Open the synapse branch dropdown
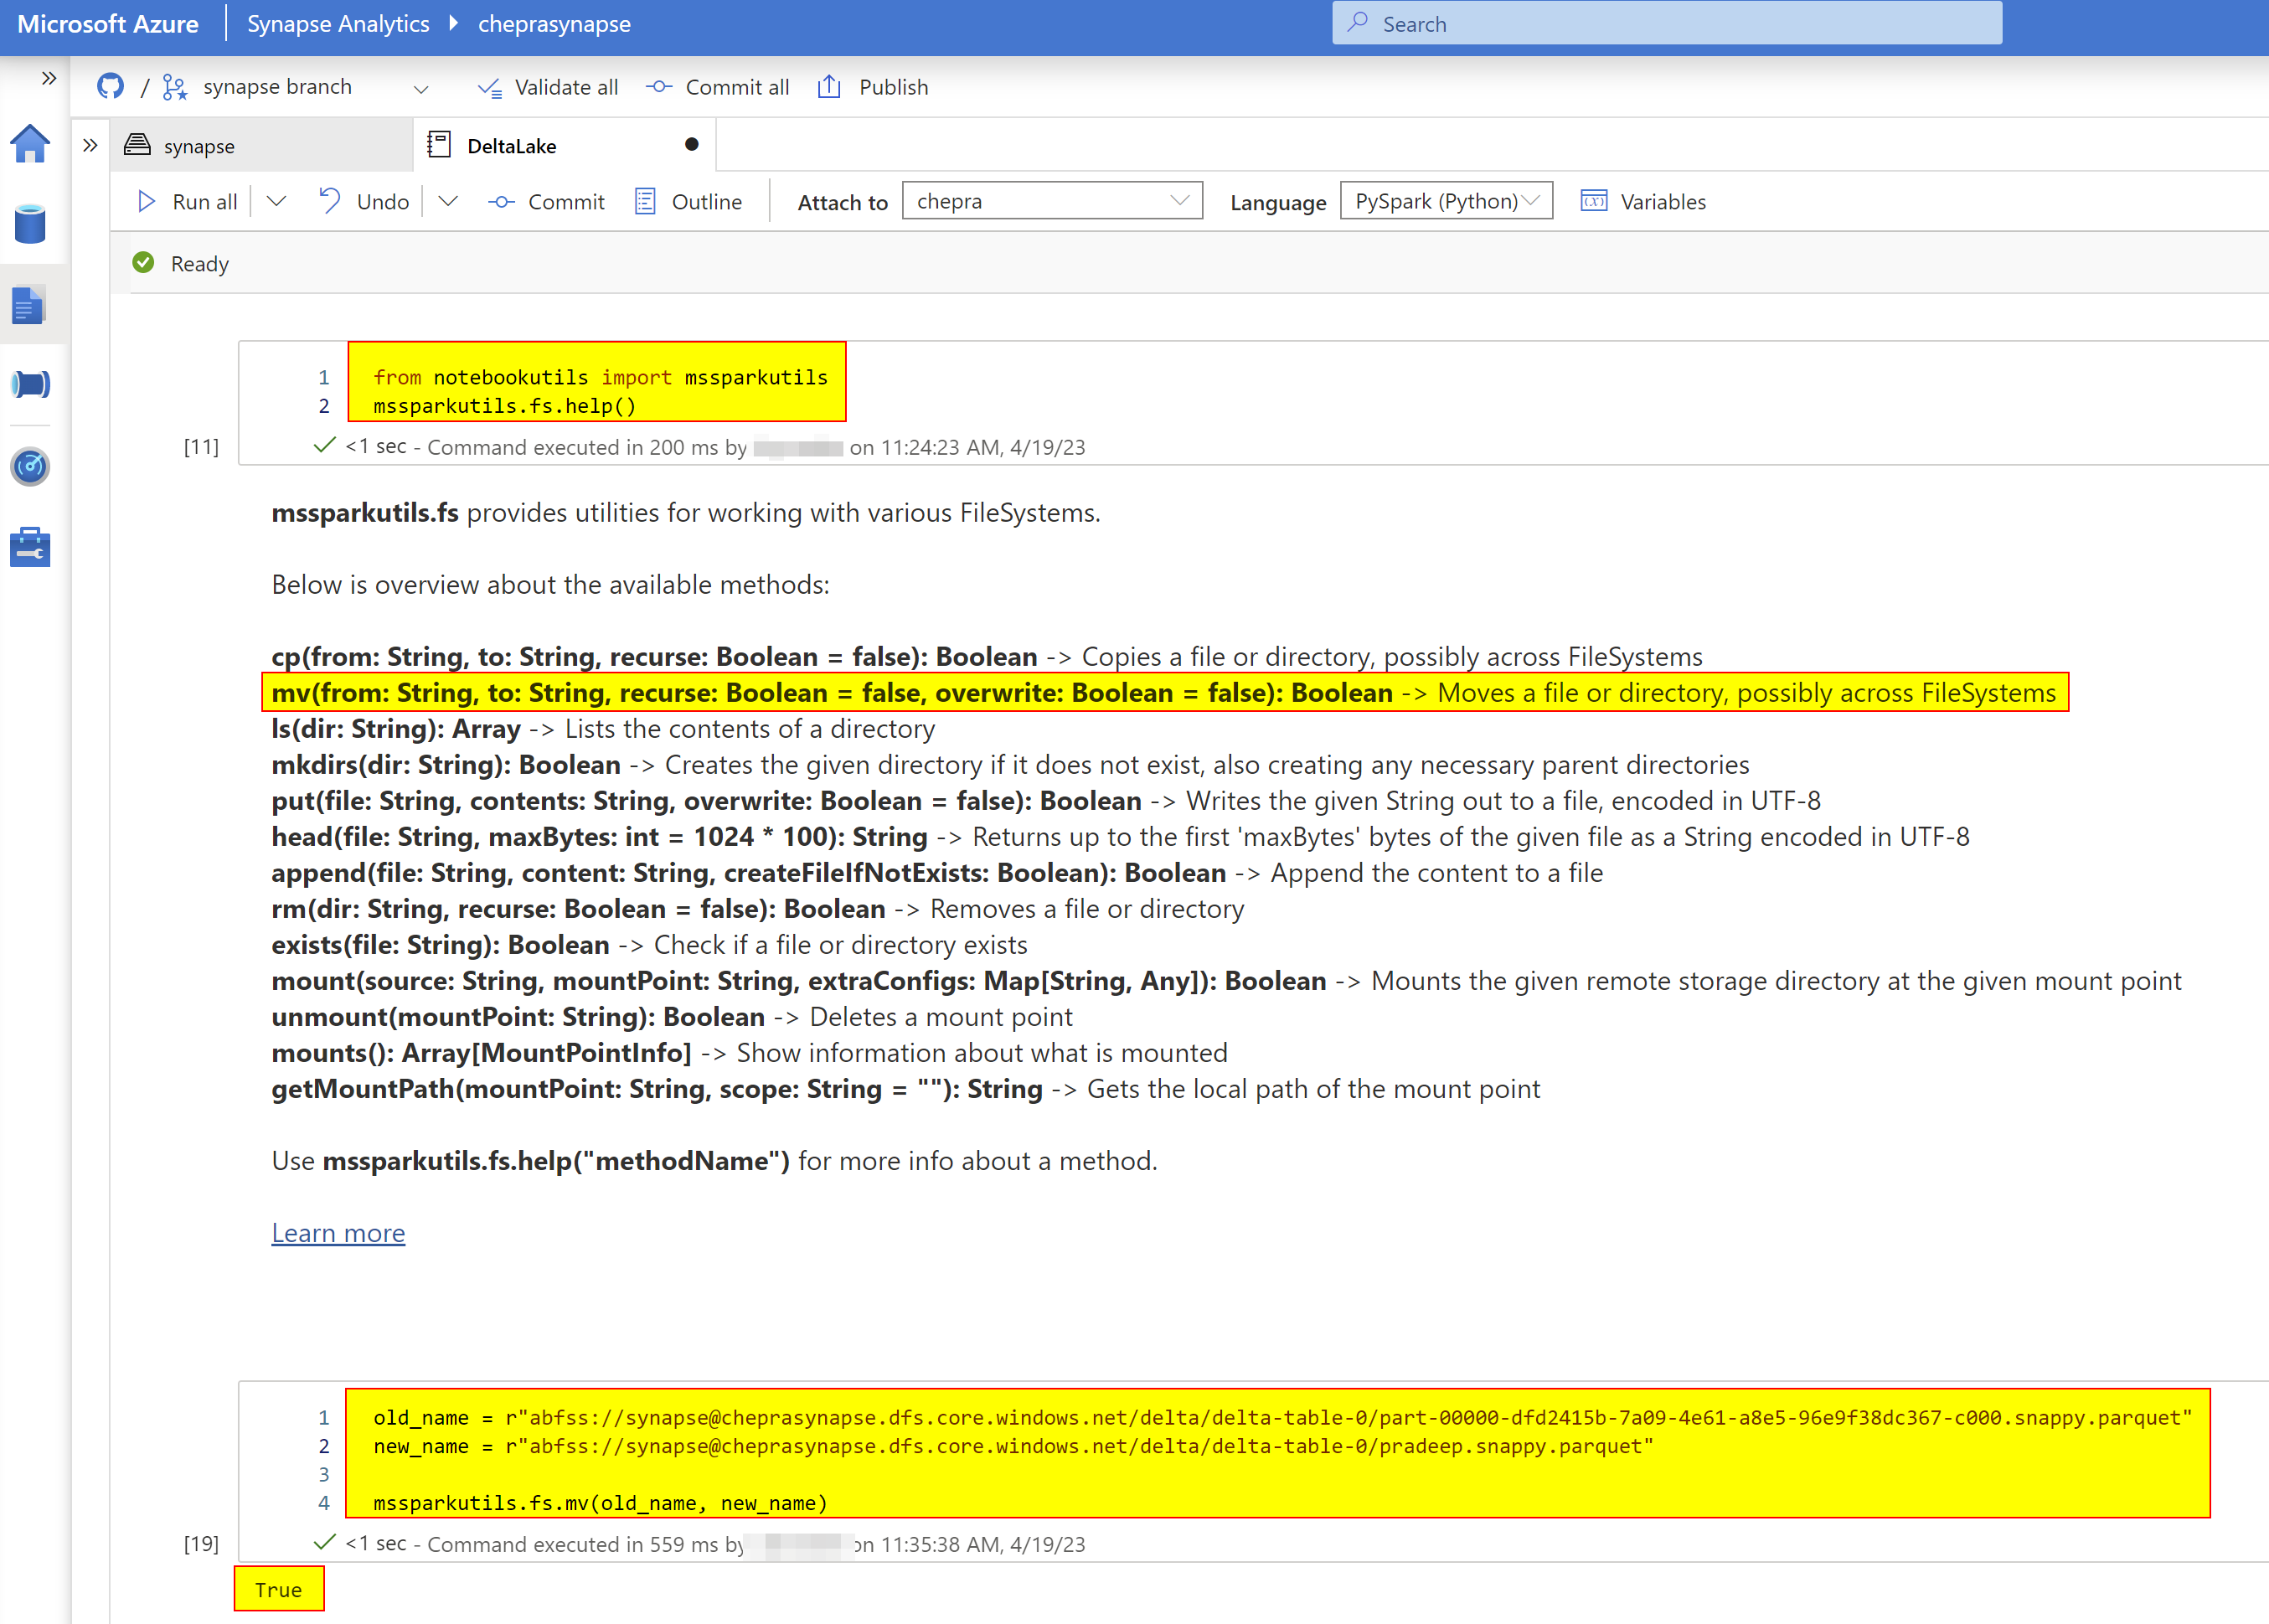The image size is (2269, 1624). click(421, 89)
